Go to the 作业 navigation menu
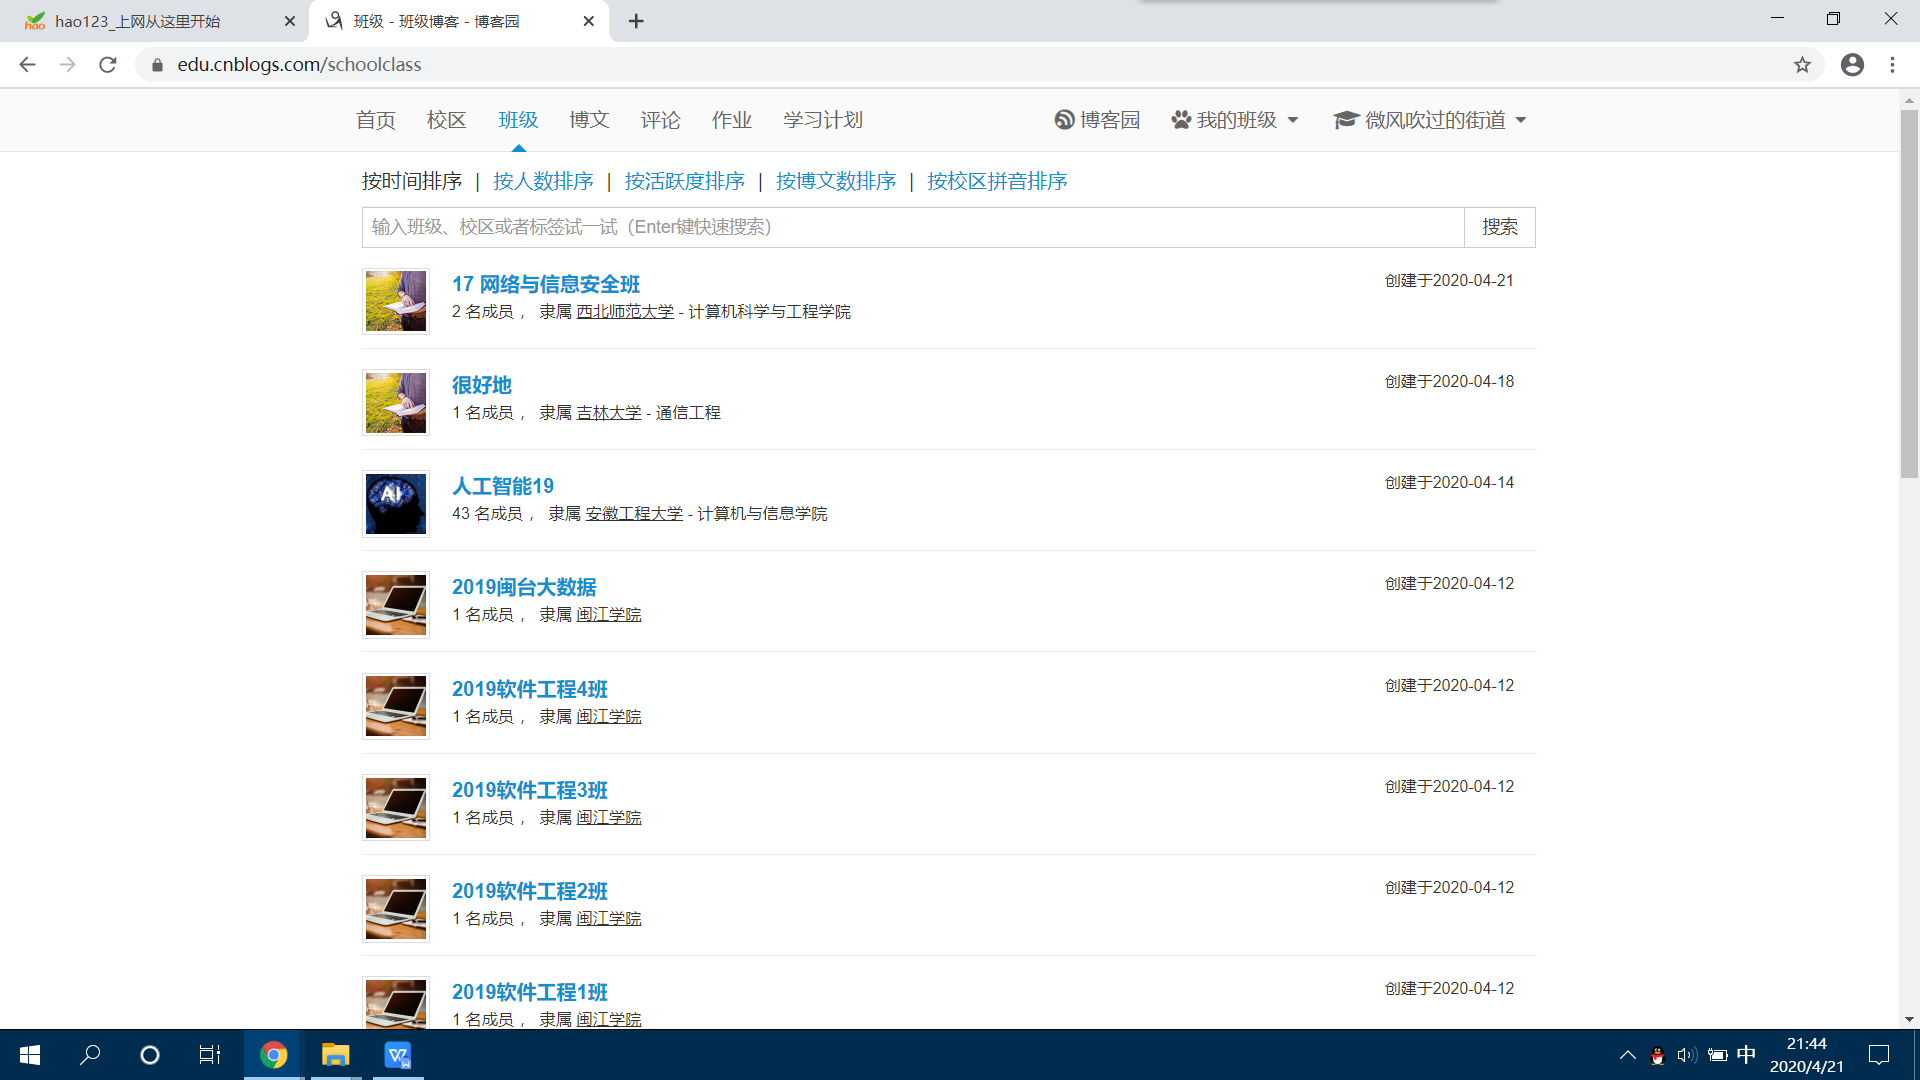 (731, 120)
